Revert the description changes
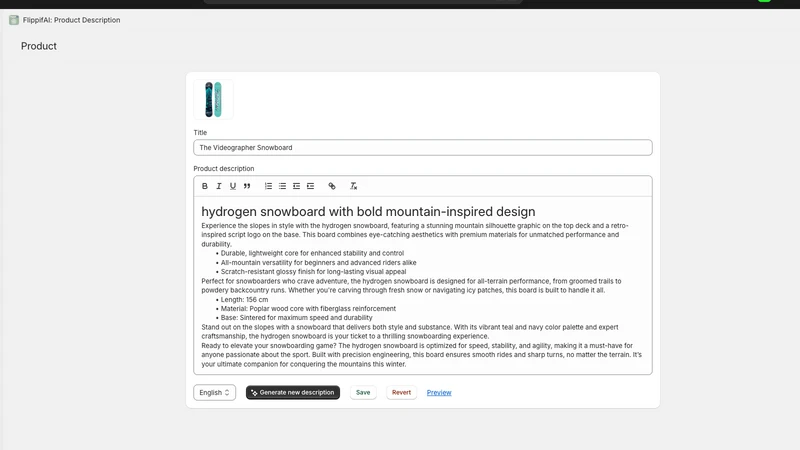 401,392
